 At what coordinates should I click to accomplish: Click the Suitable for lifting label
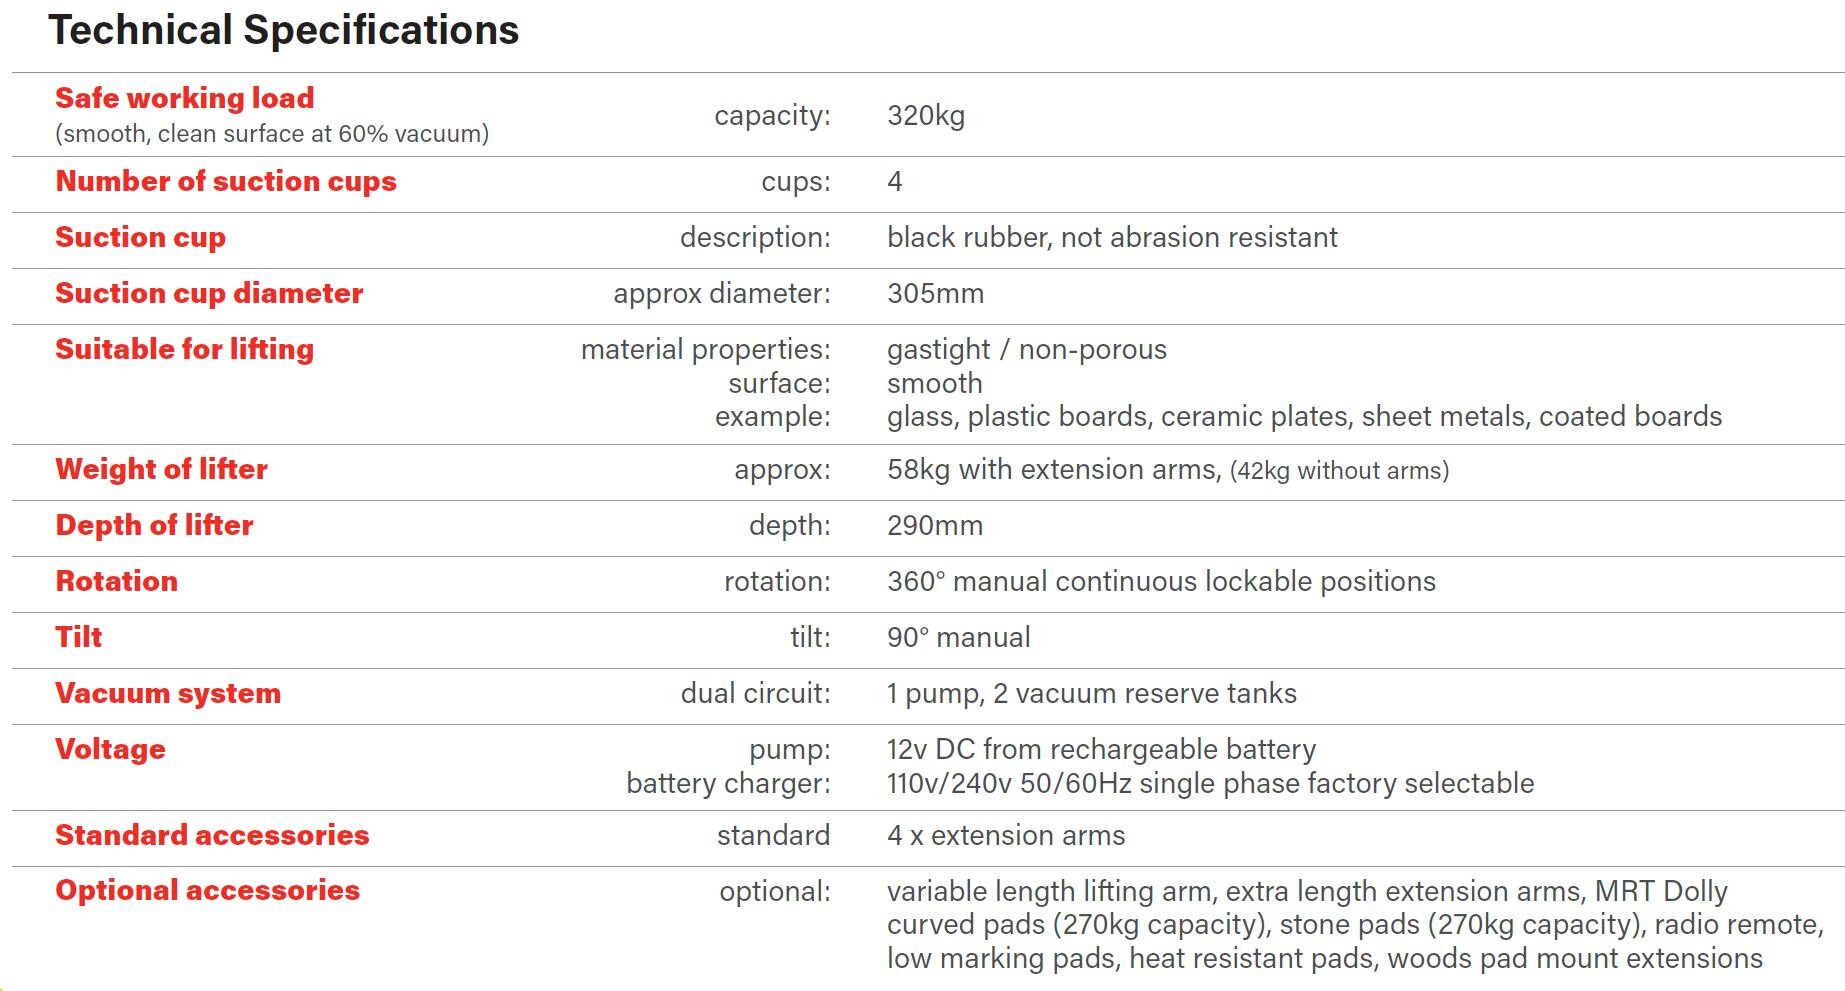click(184, 349)
